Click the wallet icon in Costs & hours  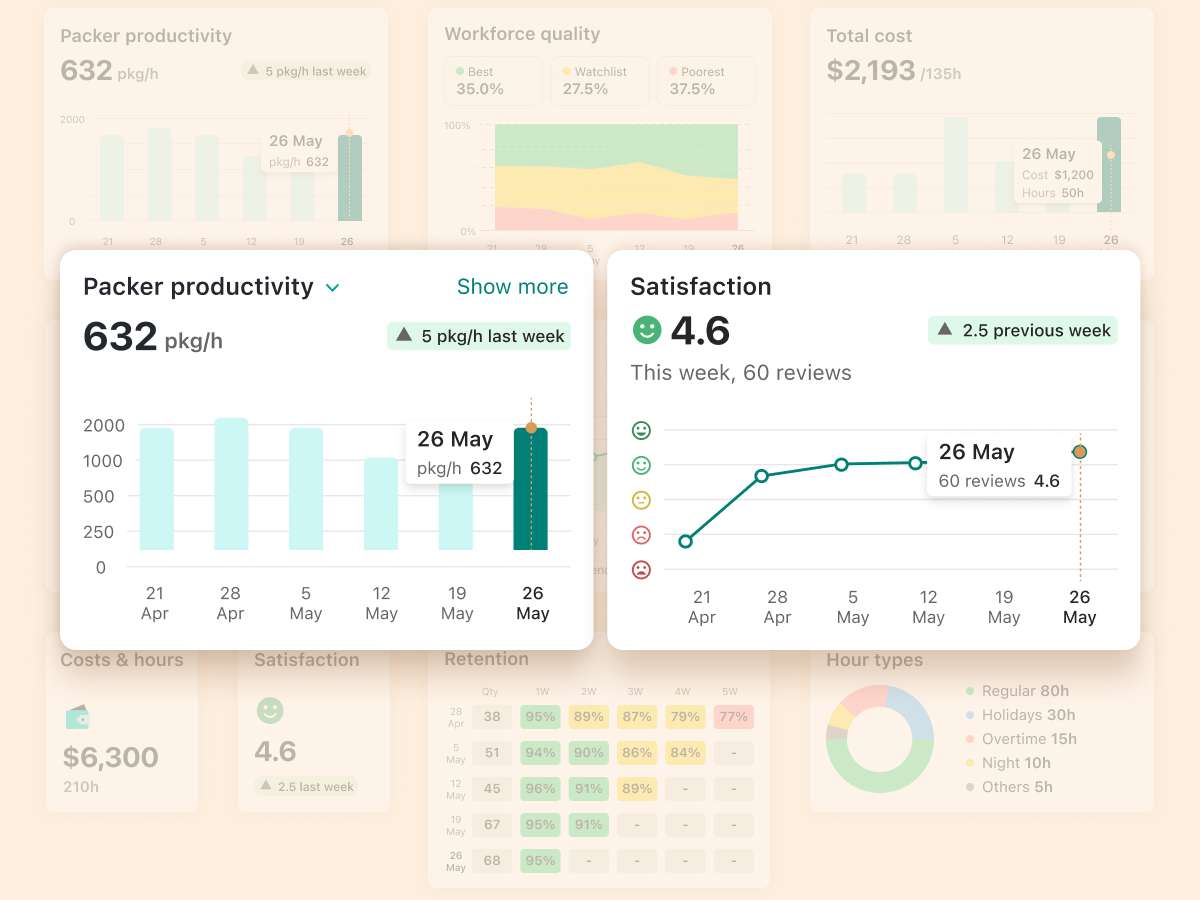[77, 716]
